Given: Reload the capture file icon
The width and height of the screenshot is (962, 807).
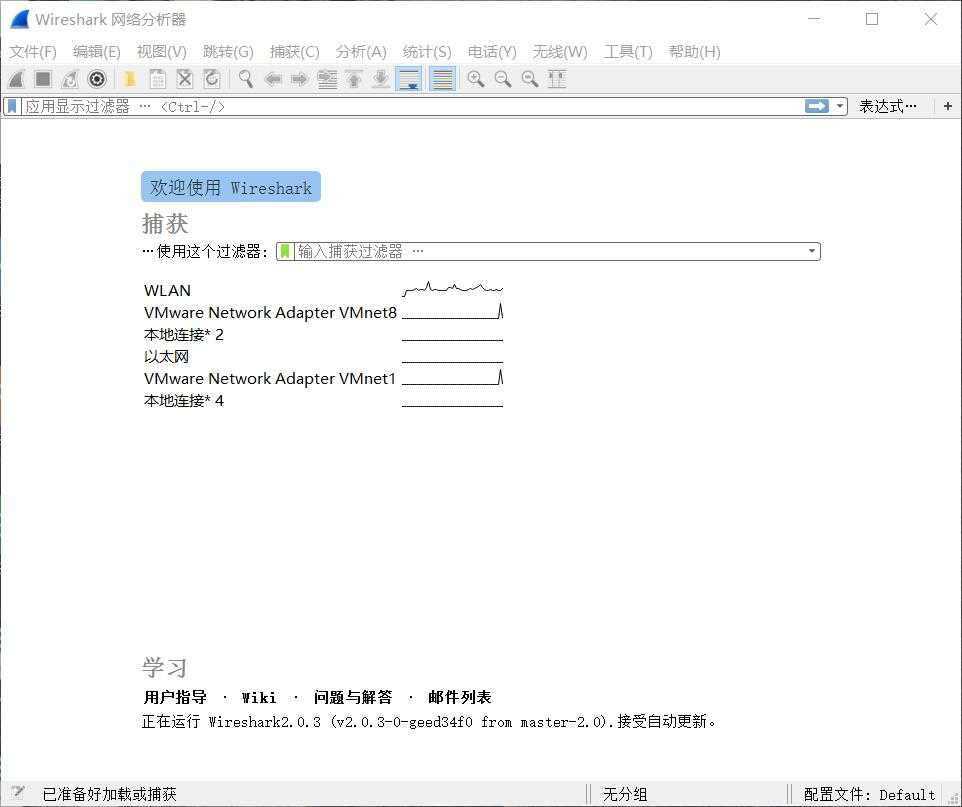Looking at the screenshot, I should (212, 79).
